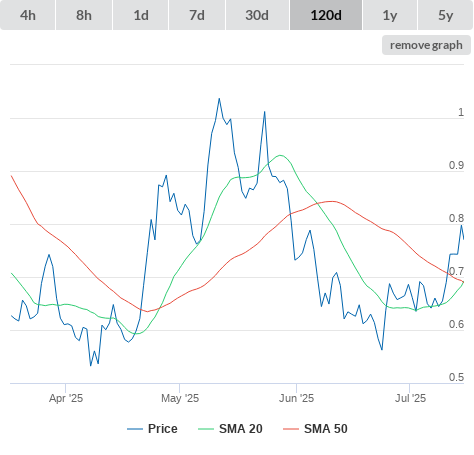Toggle the SMA 20 legend entry

230,429
